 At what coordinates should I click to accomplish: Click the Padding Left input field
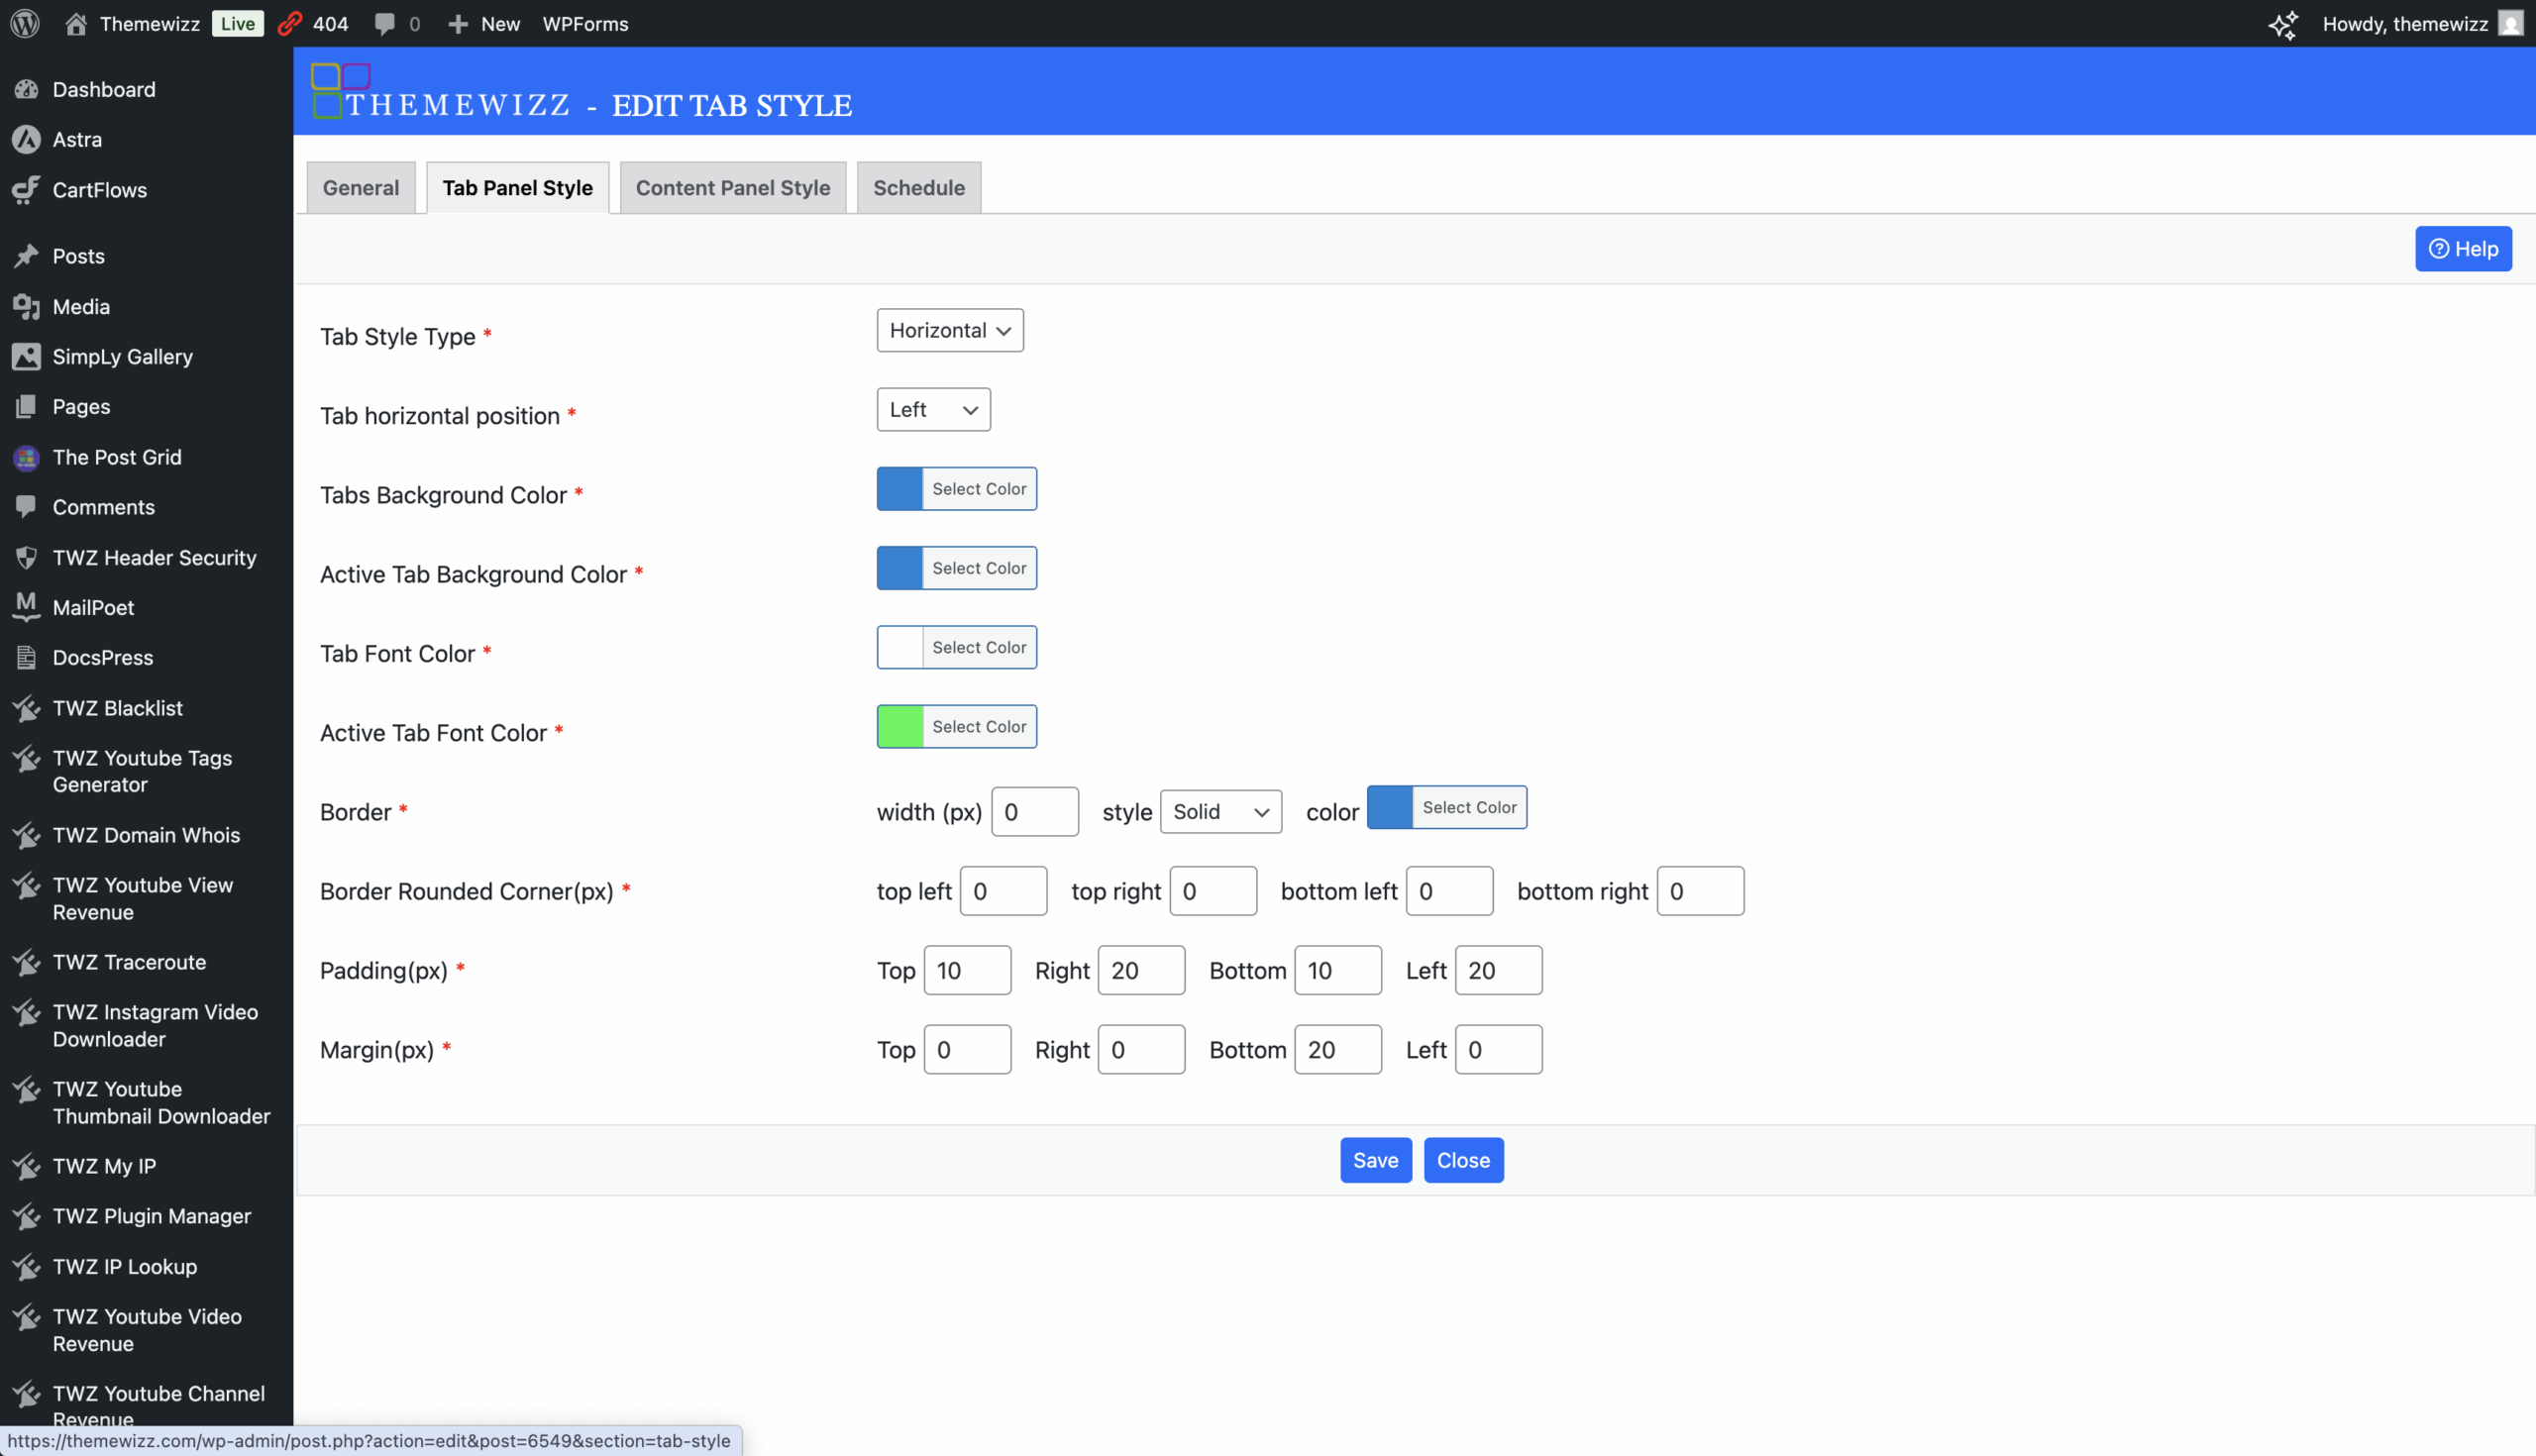coord(1498,970)
